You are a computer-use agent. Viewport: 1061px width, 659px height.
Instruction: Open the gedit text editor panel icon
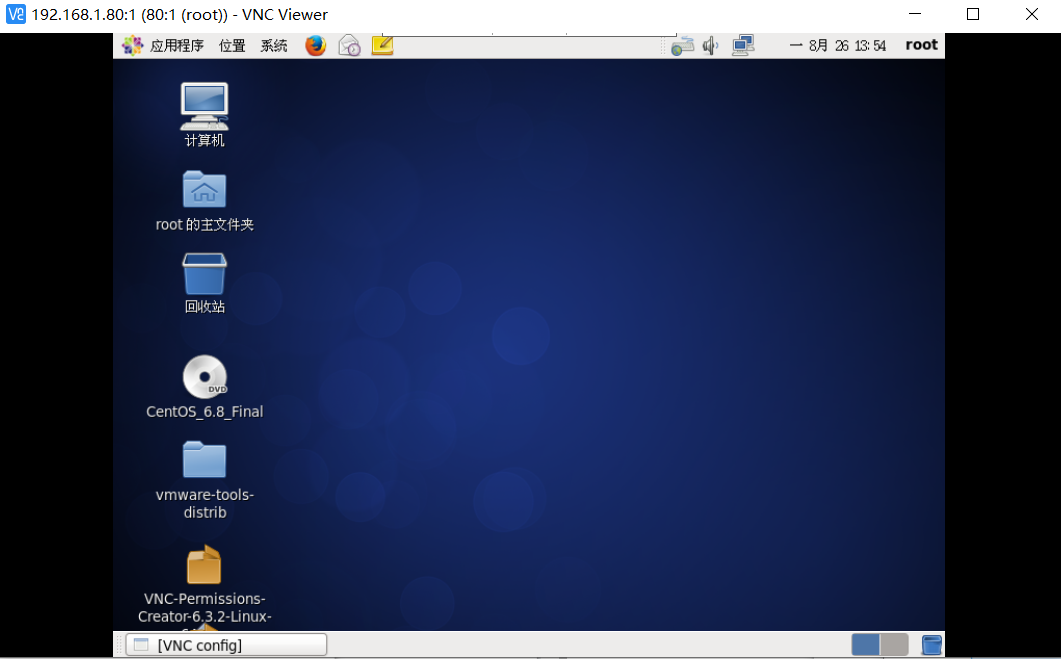(x=381, y=45)
